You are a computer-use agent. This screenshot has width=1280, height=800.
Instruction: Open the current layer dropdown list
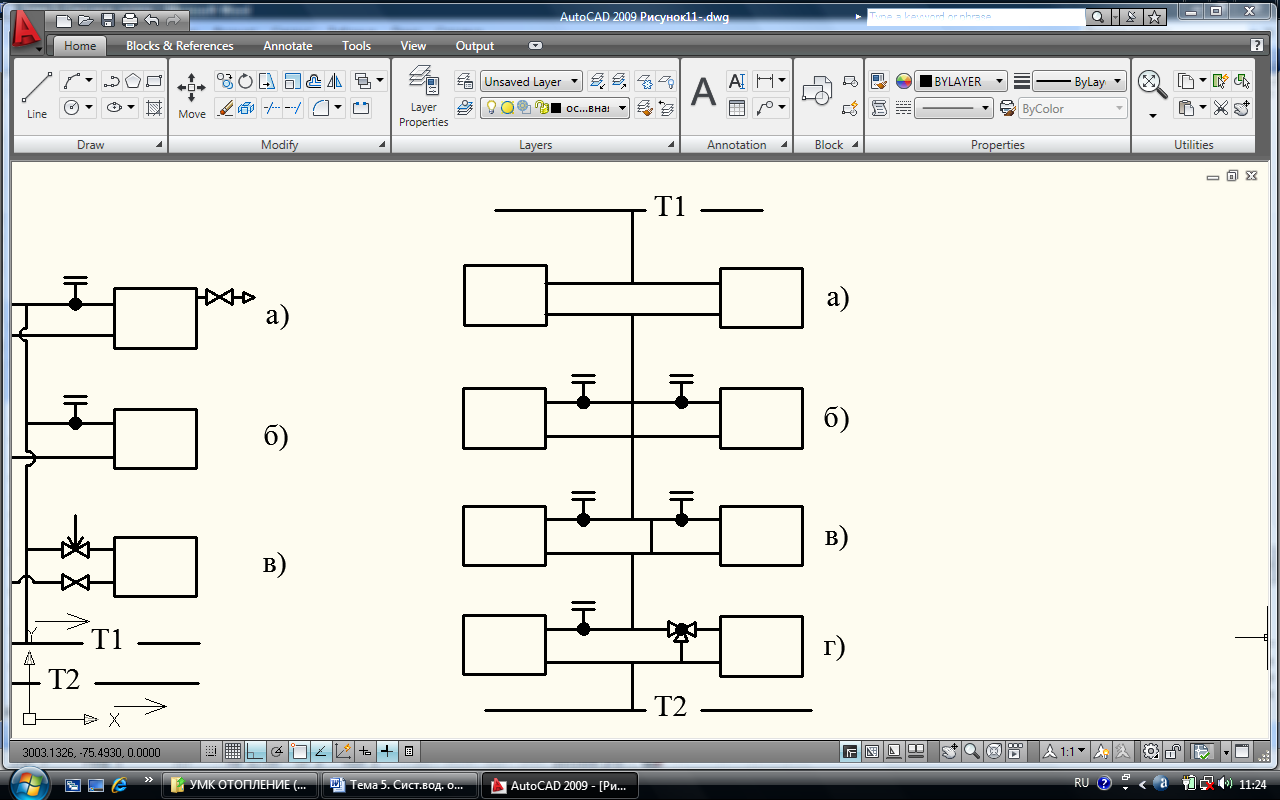(555, 108)
